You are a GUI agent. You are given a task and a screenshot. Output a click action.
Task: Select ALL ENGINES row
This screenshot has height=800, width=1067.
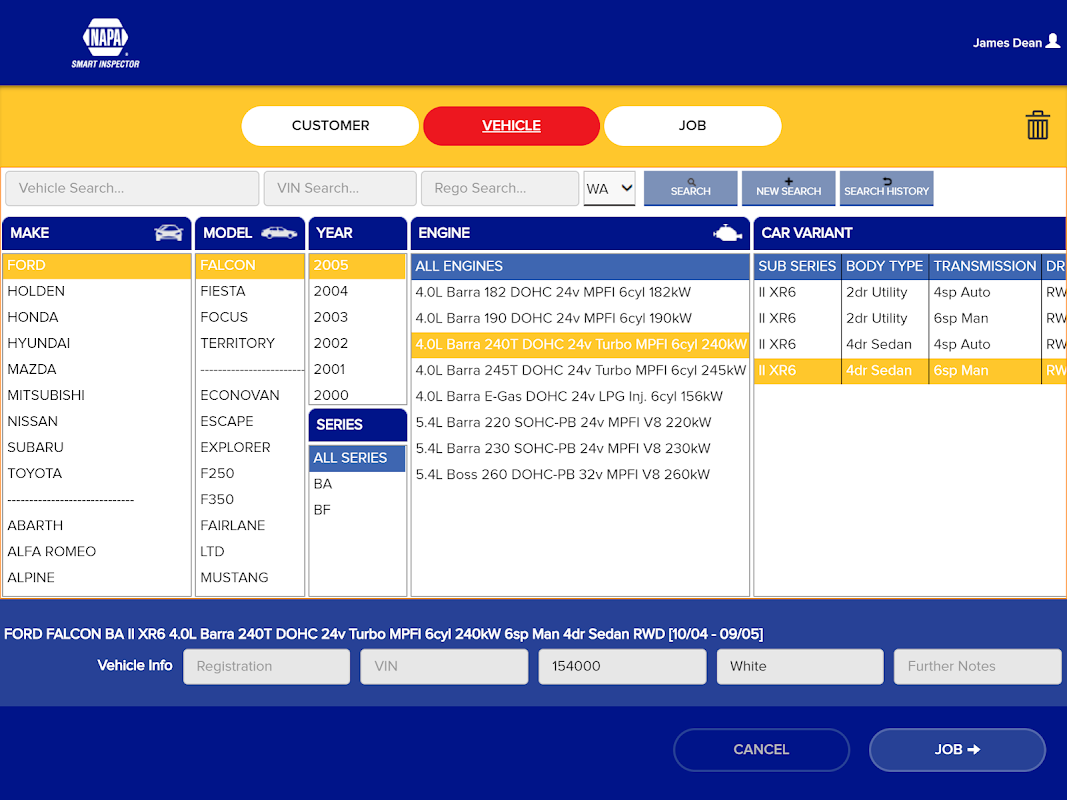point(580,266)
